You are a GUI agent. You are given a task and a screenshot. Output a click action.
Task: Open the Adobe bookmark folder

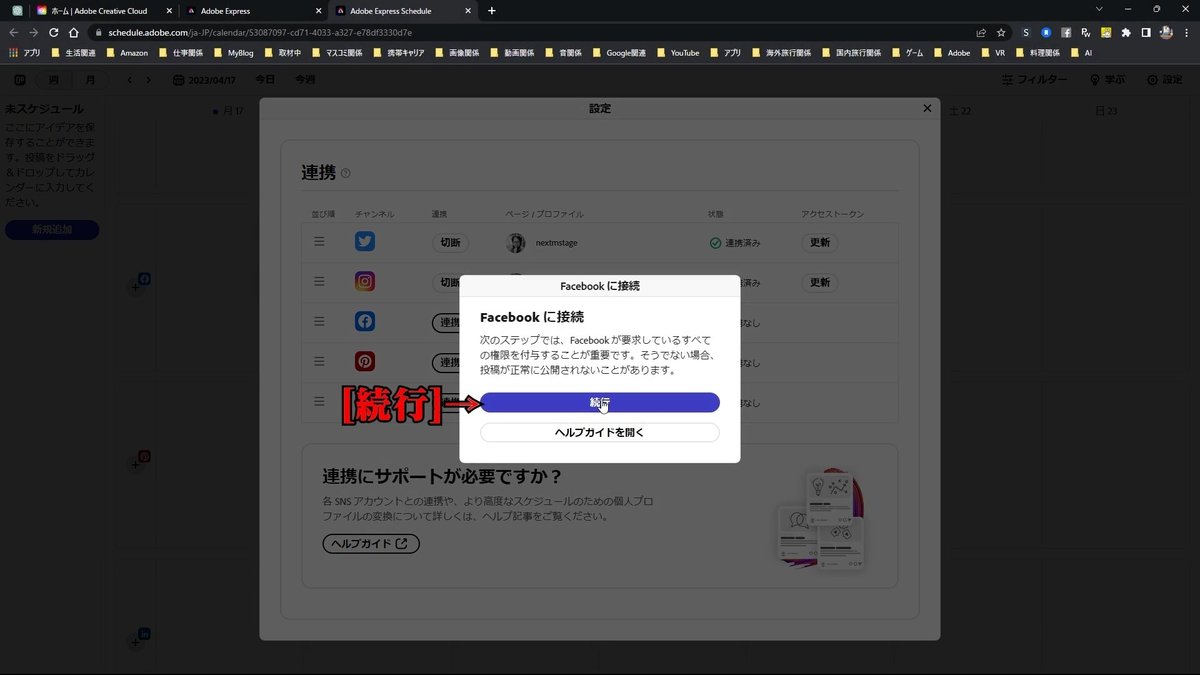(951, 52)
